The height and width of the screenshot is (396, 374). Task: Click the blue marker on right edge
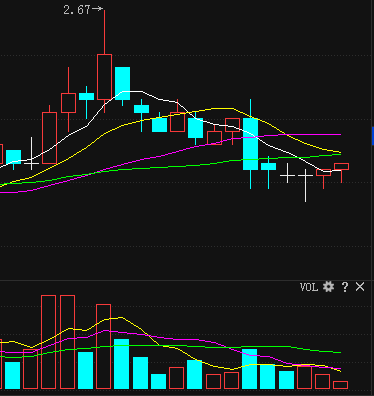pos(373,136)
